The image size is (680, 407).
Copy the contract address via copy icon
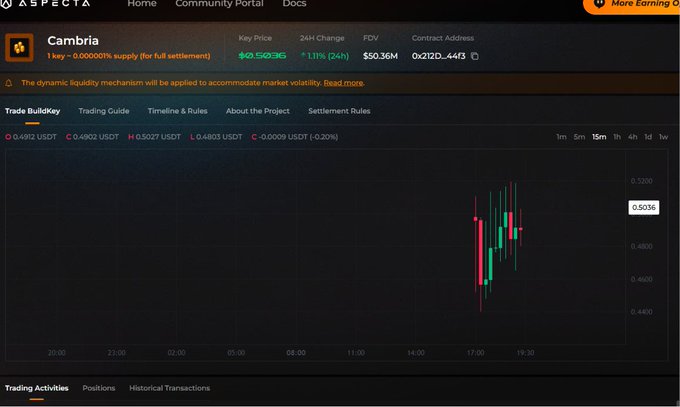(x=475, y=56)
